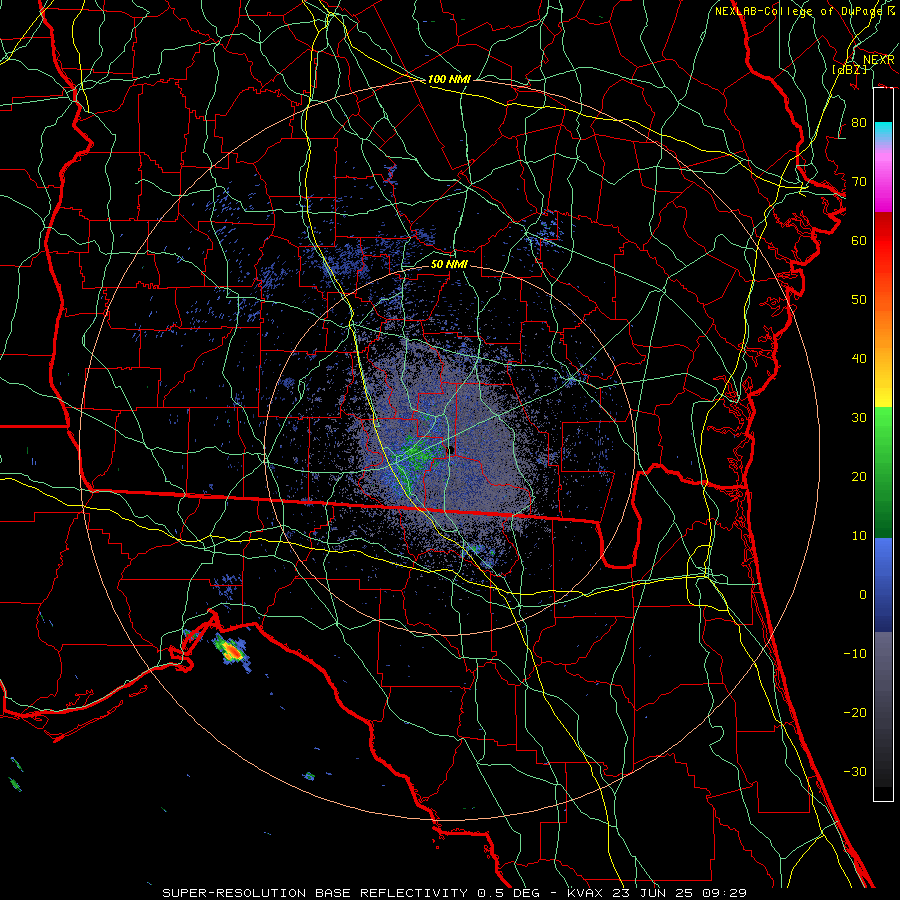Click the cyan segment of the color bar
Image resolution: width=900 pixels, height=900 pixels.
pyautogui.click(x=883, y=131)
